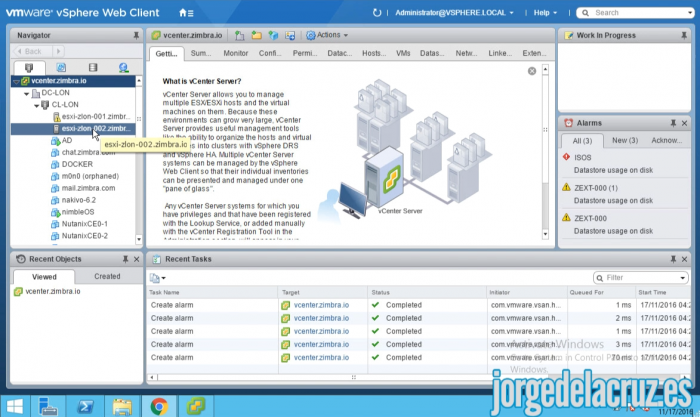
Task: Collapse the CL-LON cluster node
Action: pos(36,105)
